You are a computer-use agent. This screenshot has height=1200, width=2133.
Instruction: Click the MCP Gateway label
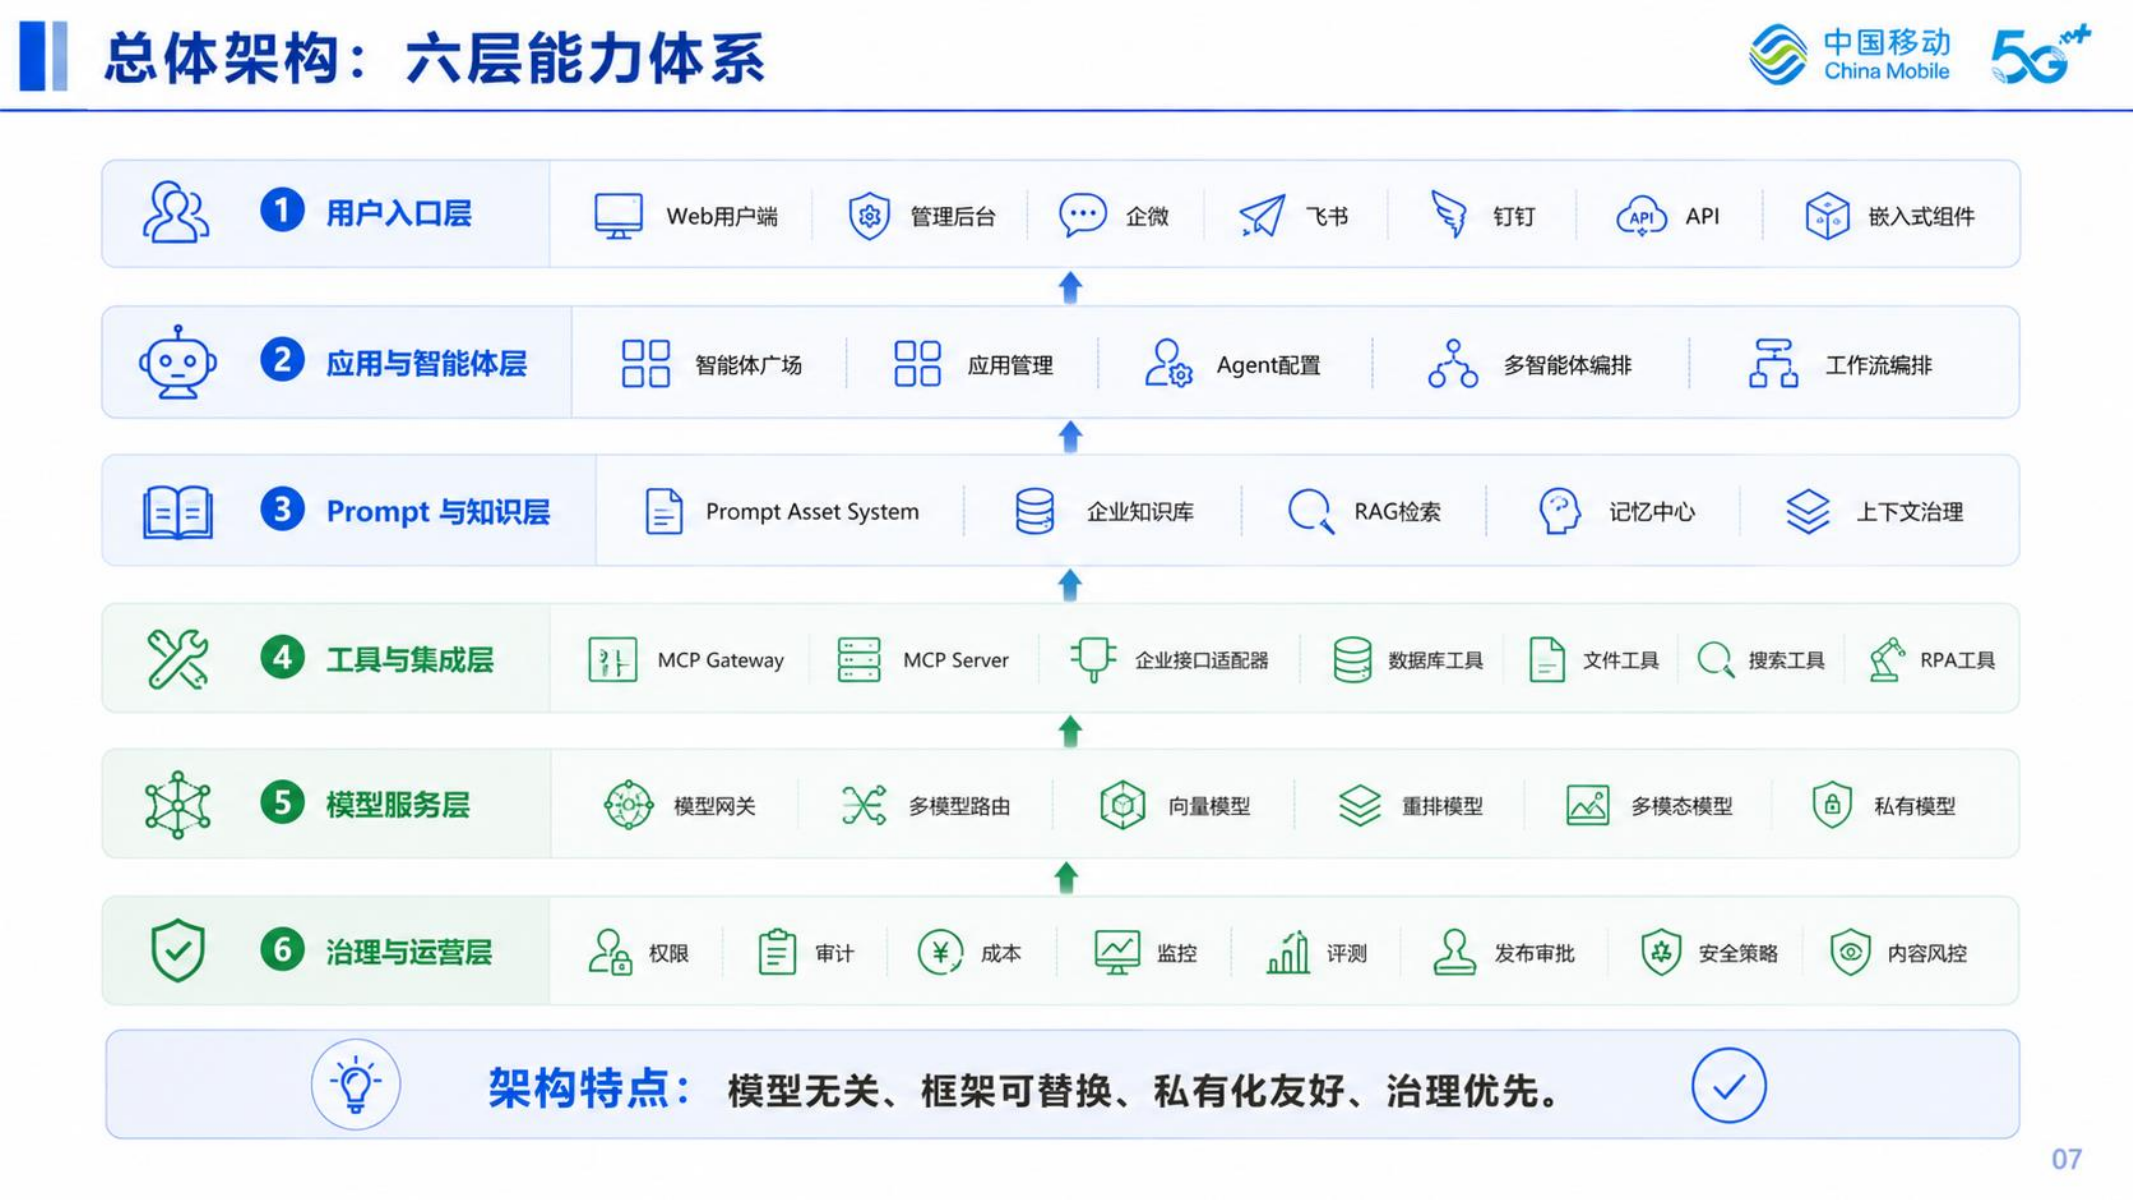pos(720,660)
